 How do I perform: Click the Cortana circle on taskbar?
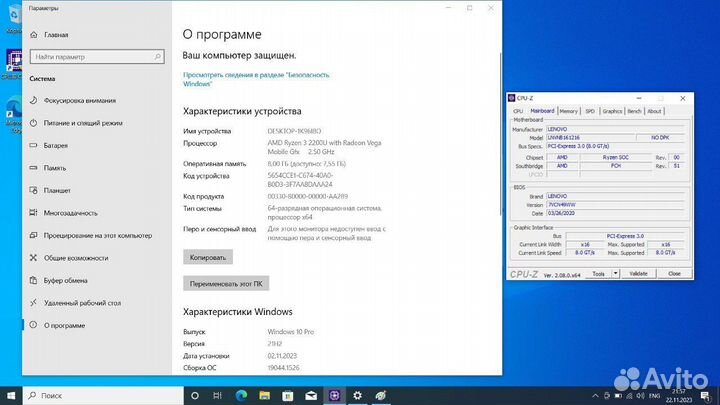coord(195,395)
